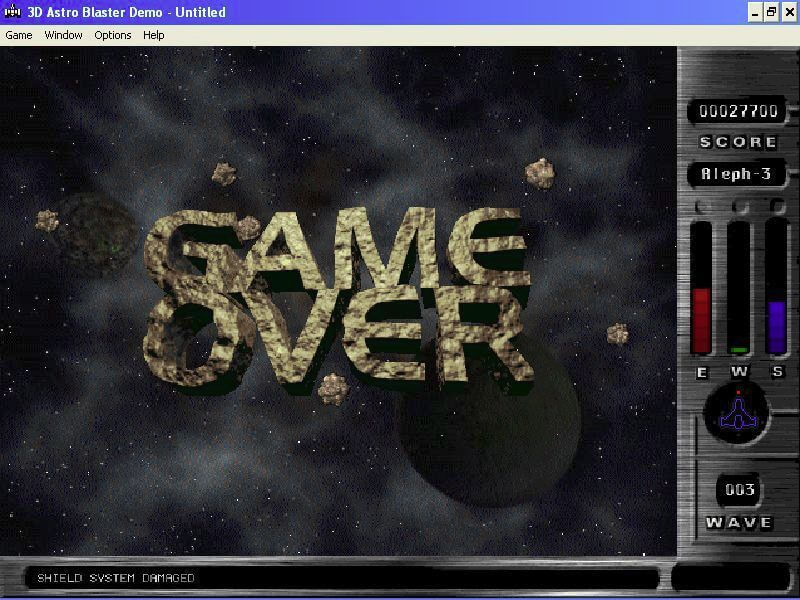800x600 pixels.
Task: Click the wave counter 003
Action: [739, 490]
